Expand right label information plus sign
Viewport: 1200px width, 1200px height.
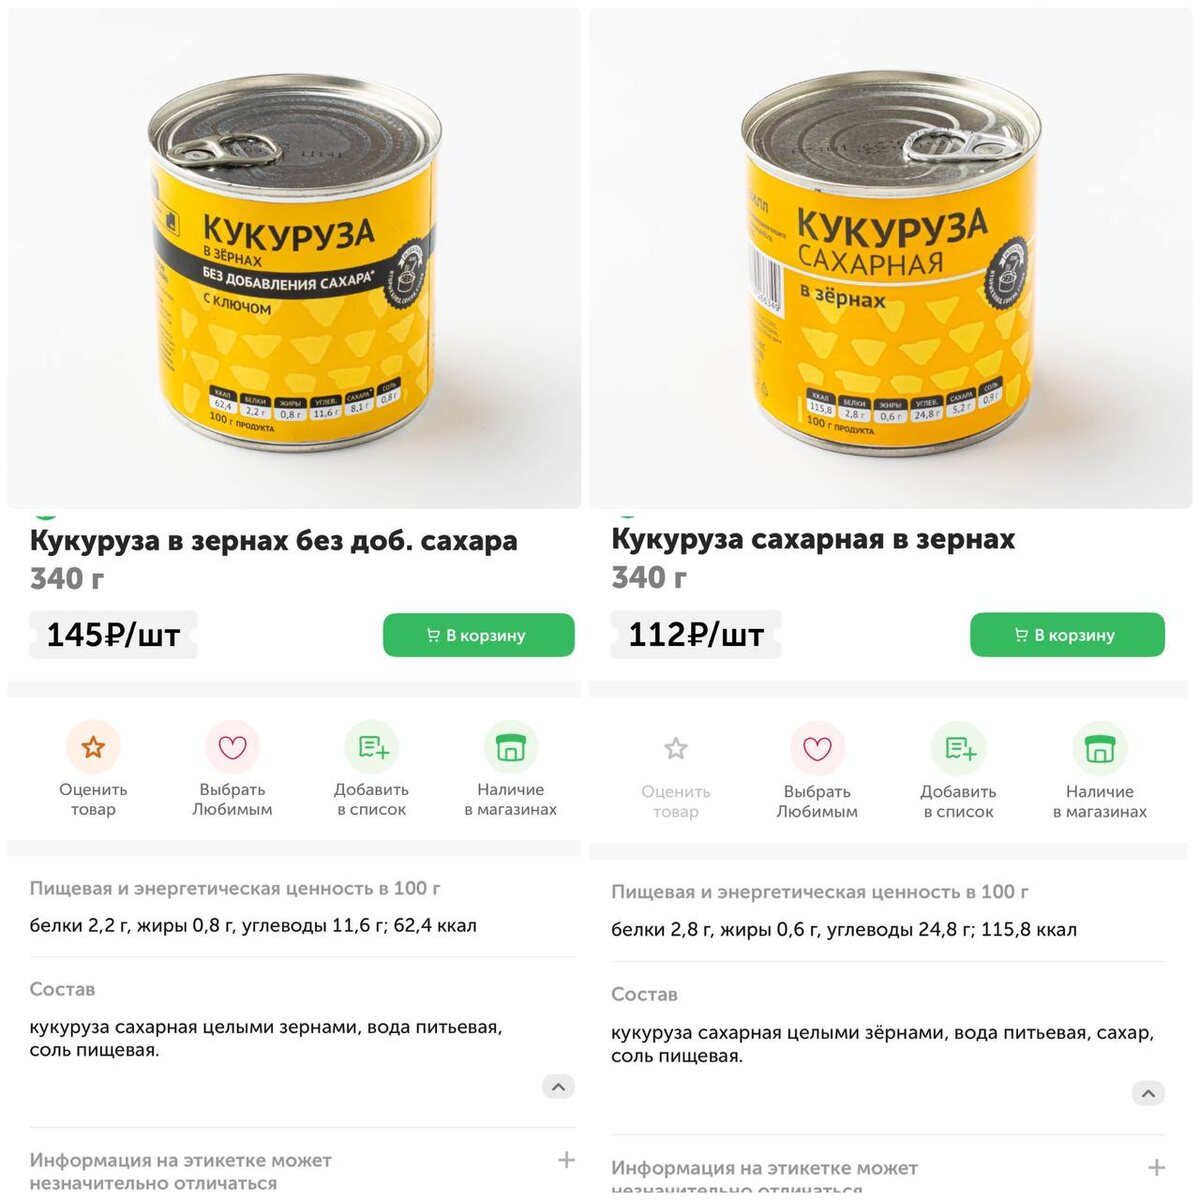tap(1156, 1167)
